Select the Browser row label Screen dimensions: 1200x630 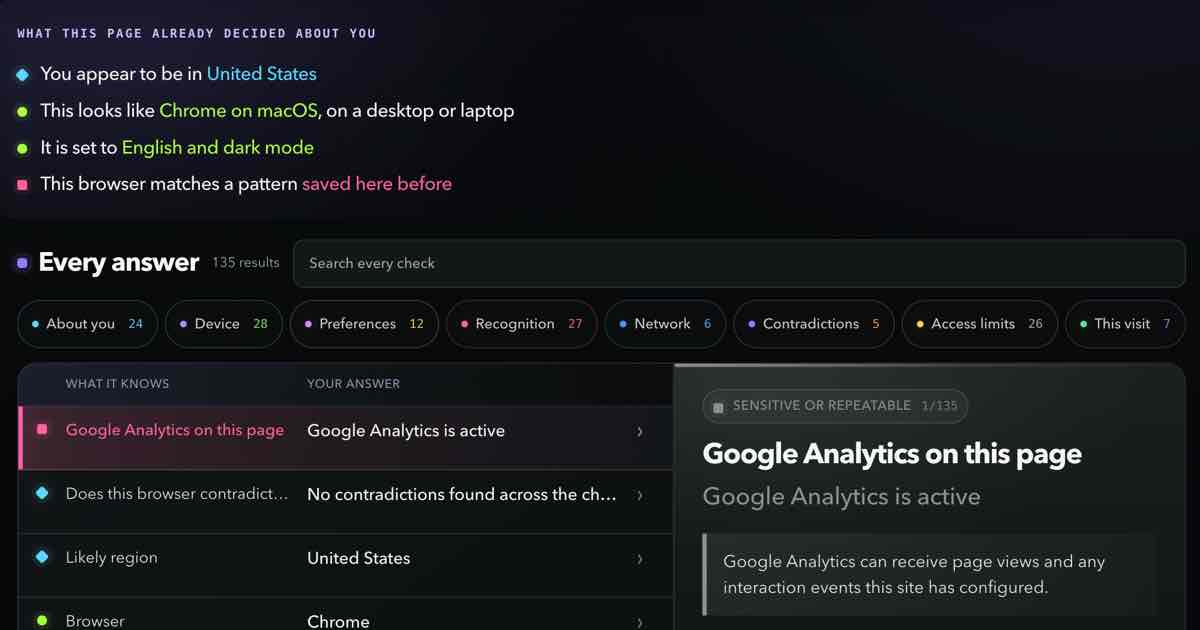pos(95,621)
